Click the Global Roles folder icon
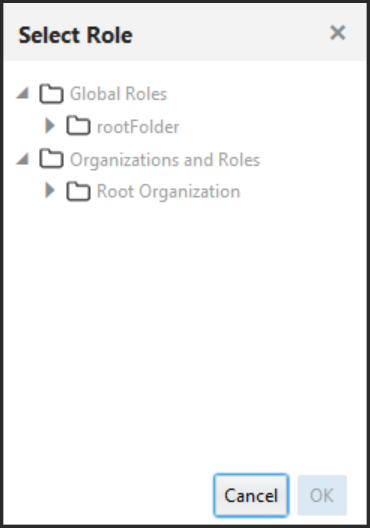This screenshot has width=370, height=528. tap(51, 94)
